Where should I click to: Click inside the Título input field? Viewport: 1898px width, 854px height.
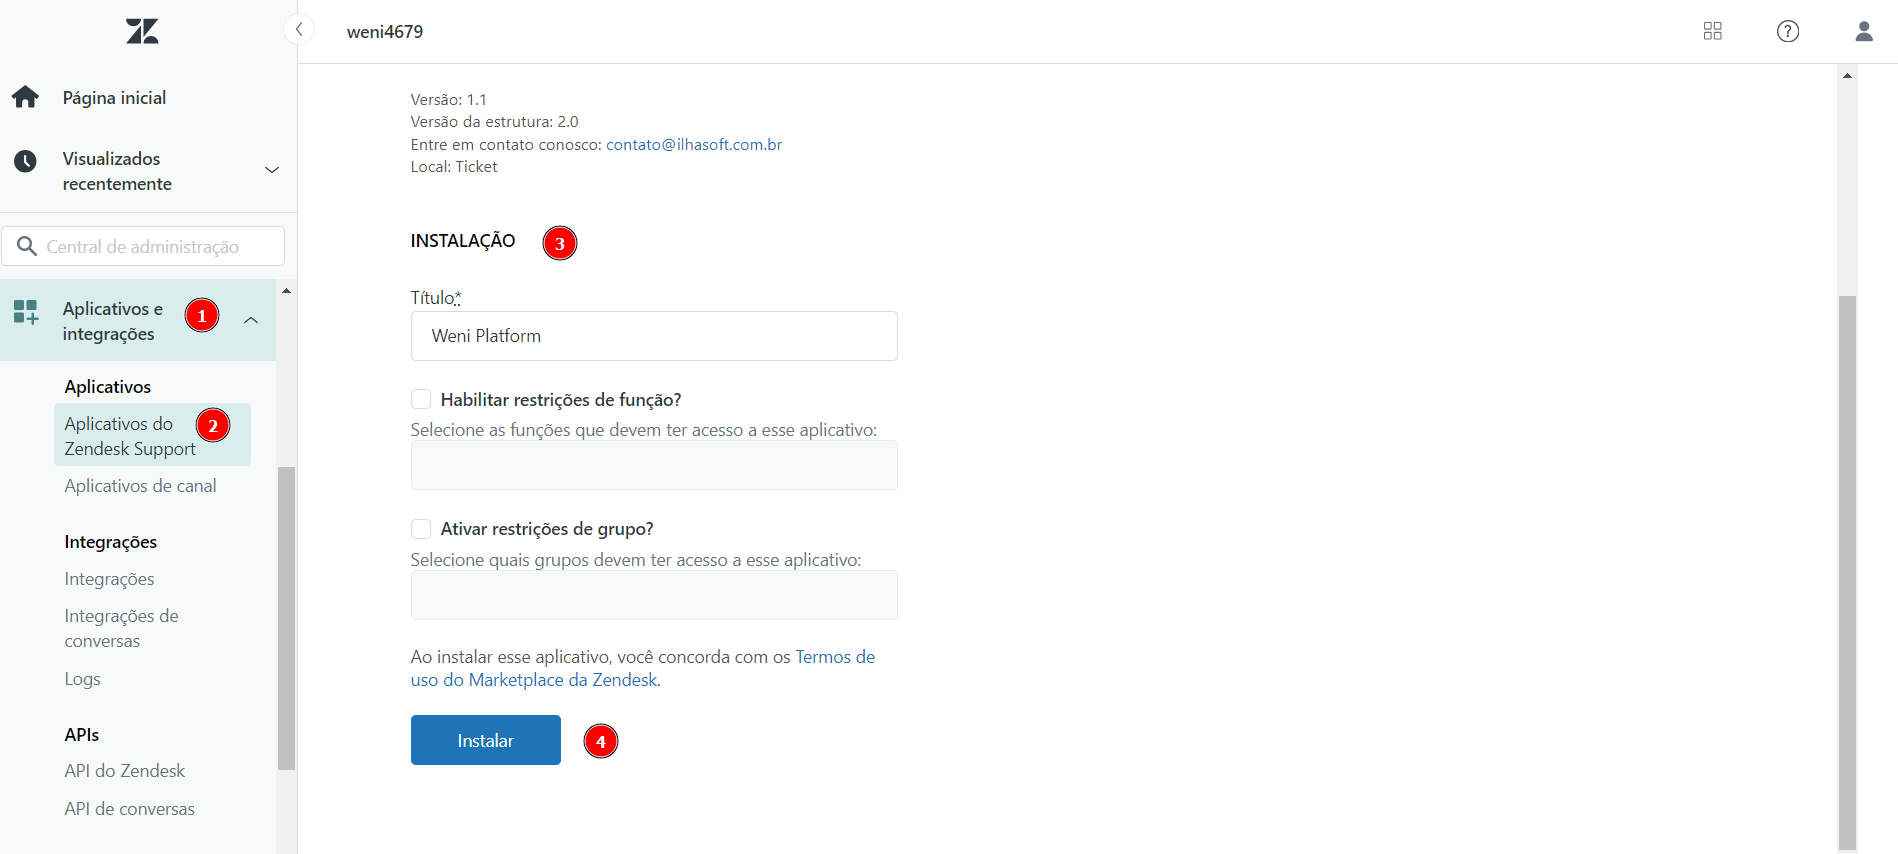(x=653, y=336)
